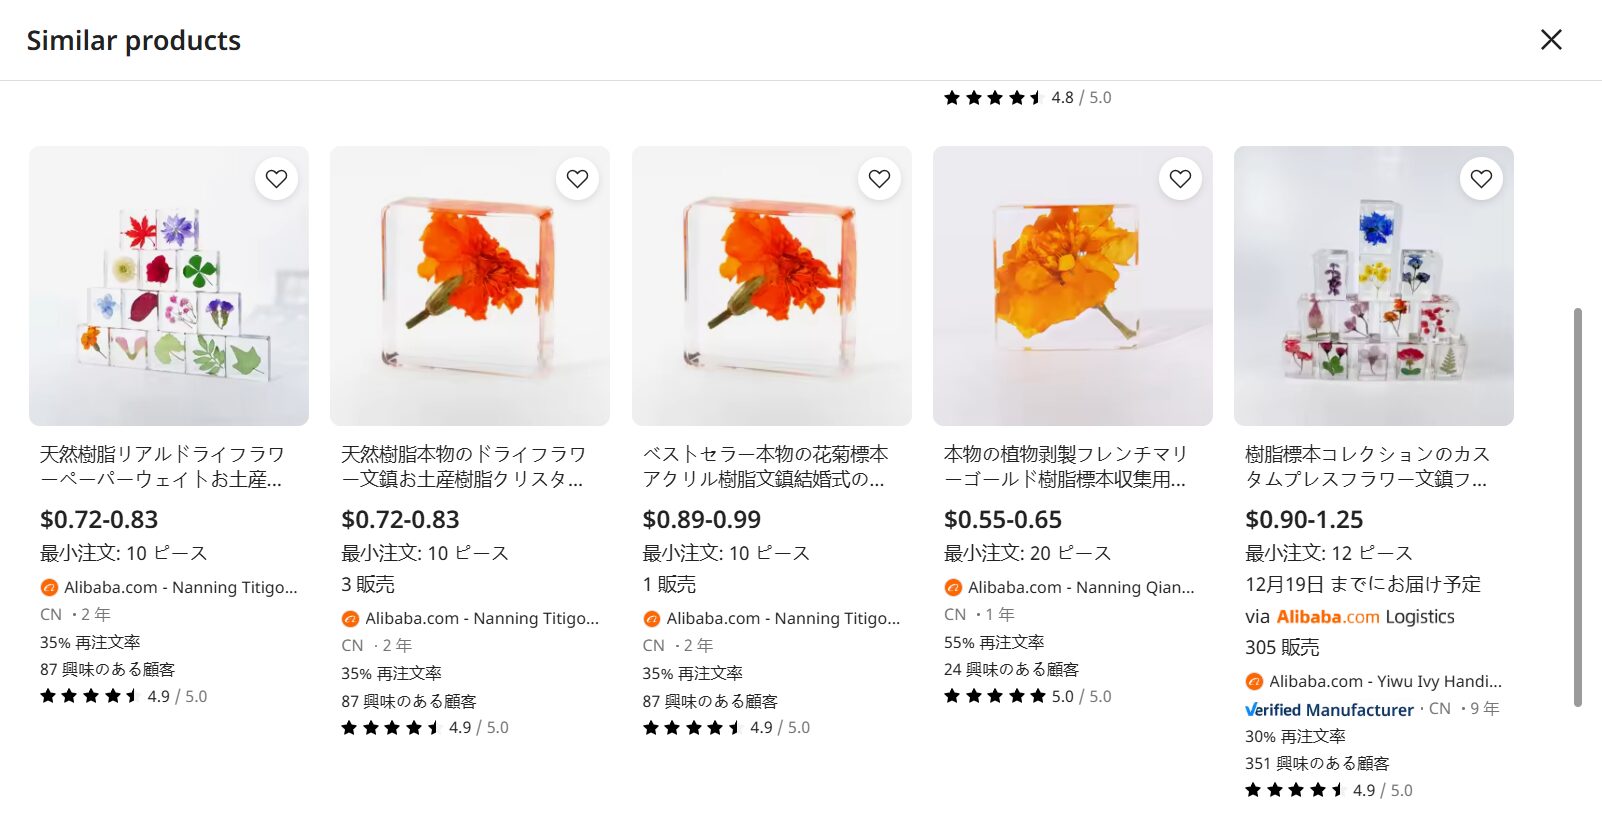The width and height of the screenshot is (1602, 816).
Task: Click the Verified Manufacturer checkmark icon
Action: (1251, 709)
